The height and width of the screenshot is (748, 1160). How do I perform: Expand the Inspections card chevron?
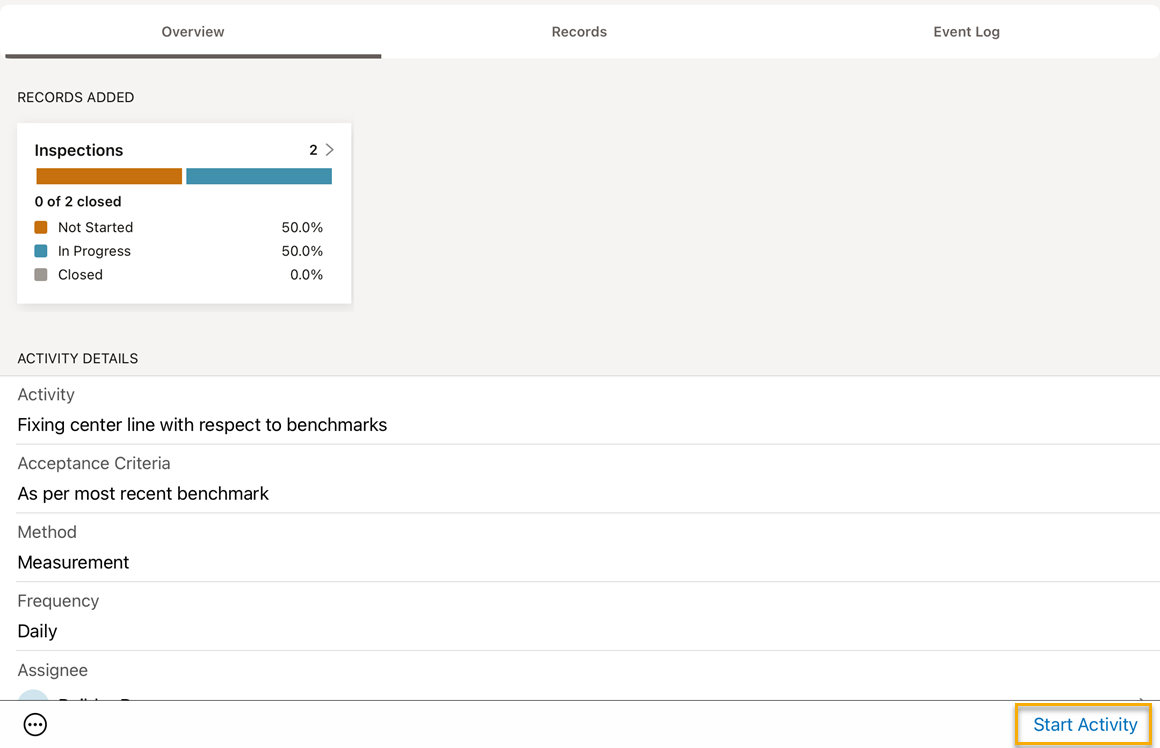[x=330, y=150]
